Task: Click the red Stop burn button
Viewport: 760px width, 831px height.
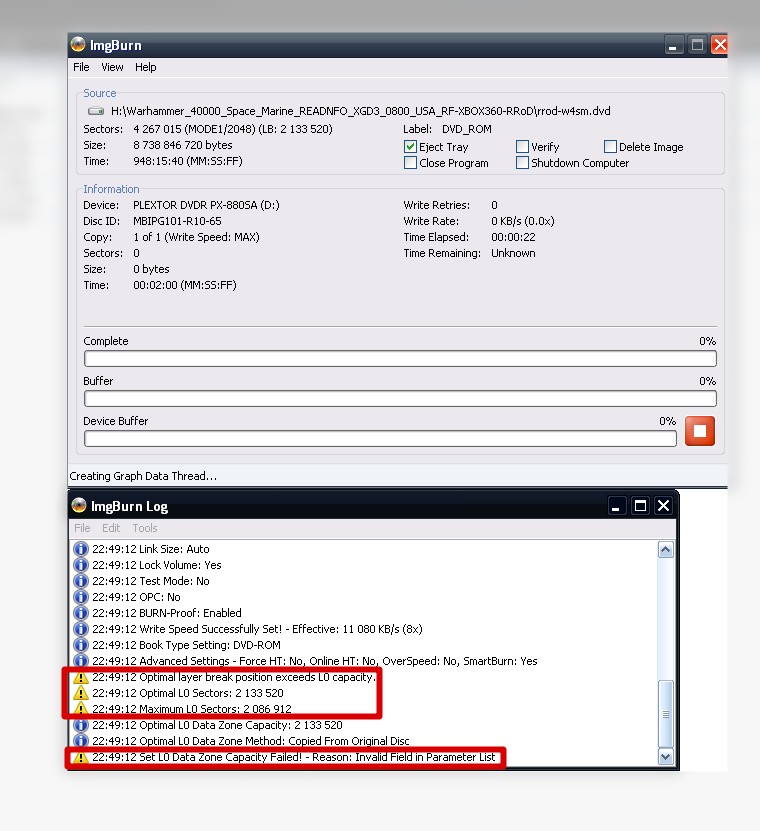Action: click(x=700, y=431)
